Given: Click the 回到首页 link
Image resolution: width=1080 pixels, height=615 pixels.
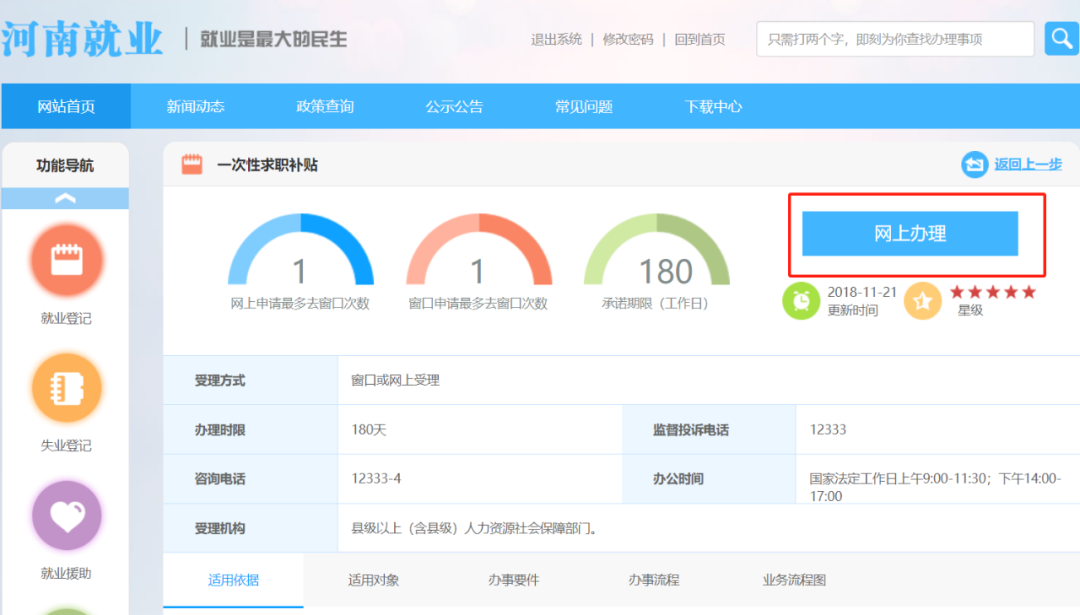Looking at the screenshot, I should click(700, 39).
